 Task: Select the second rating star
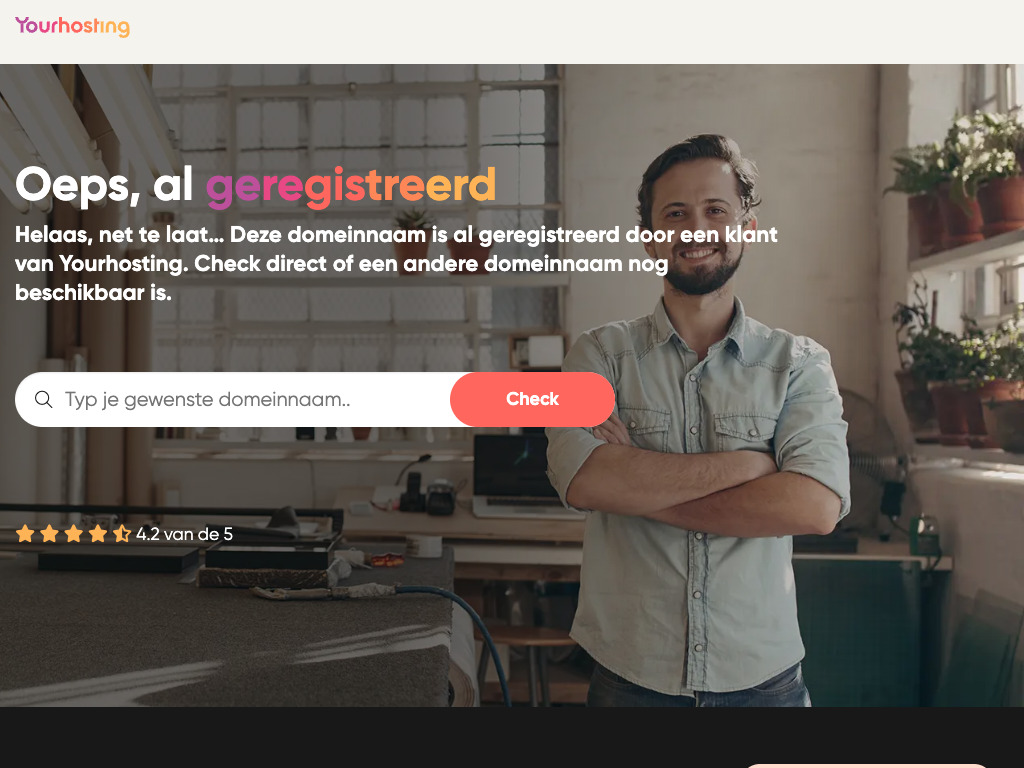50,534
